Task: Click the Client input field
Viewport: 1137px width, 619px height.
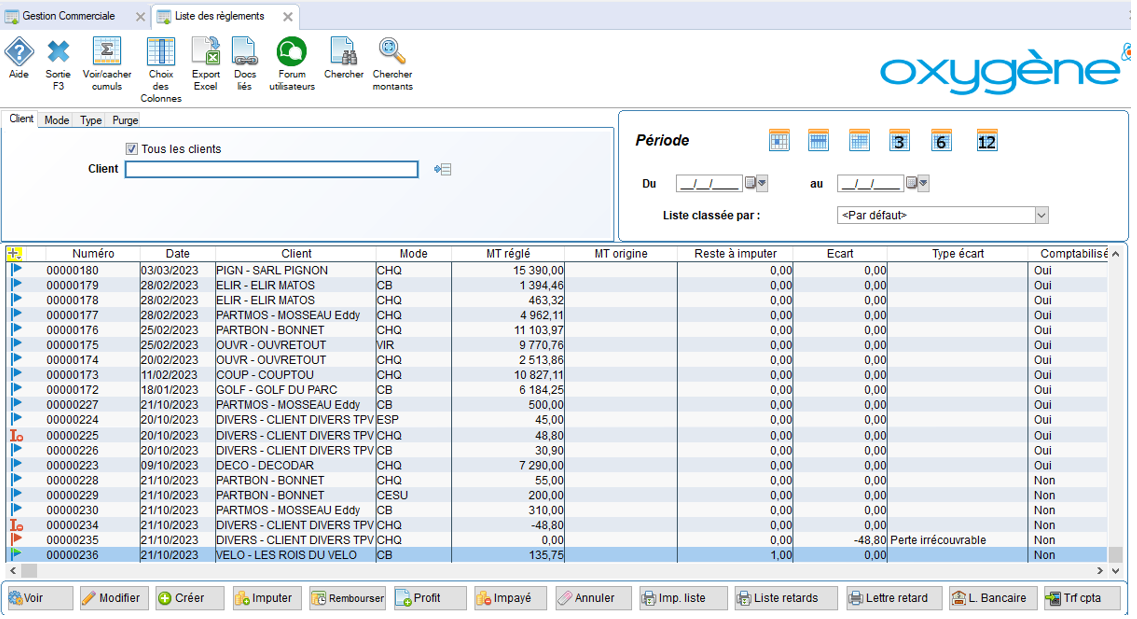Action: coord(271,170)
